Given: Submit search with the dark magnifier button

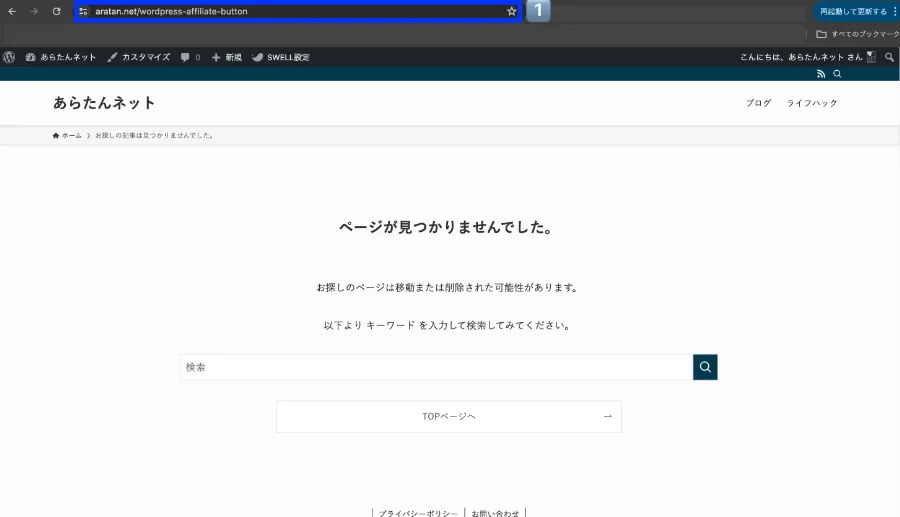Looking at the screenshot, I should (x=705, y=367).
